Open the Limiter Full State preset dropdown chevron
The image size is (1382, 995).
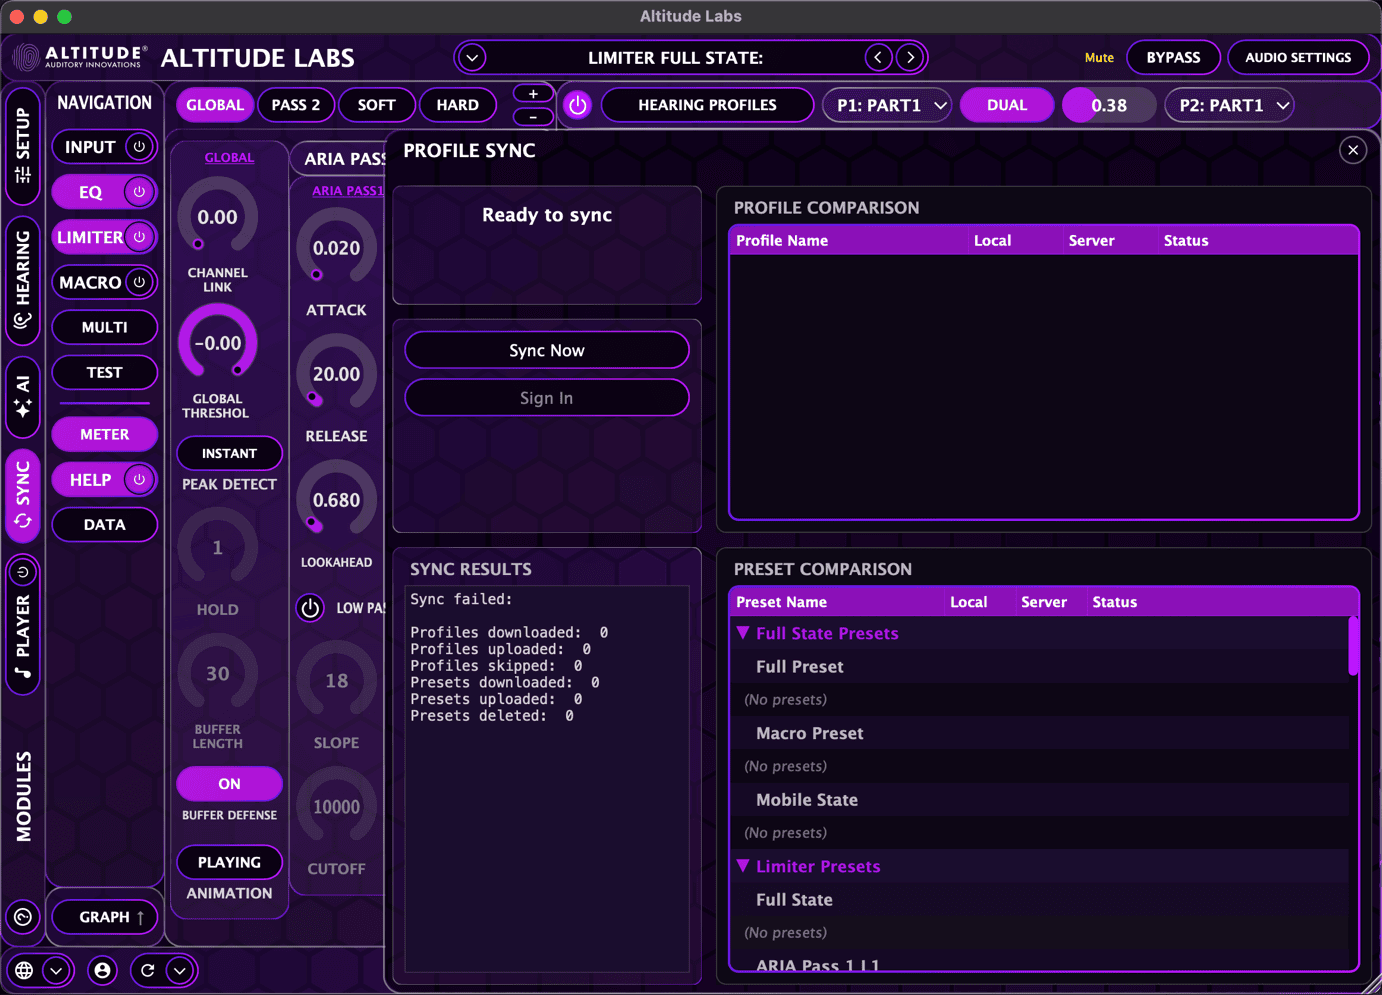471,57
